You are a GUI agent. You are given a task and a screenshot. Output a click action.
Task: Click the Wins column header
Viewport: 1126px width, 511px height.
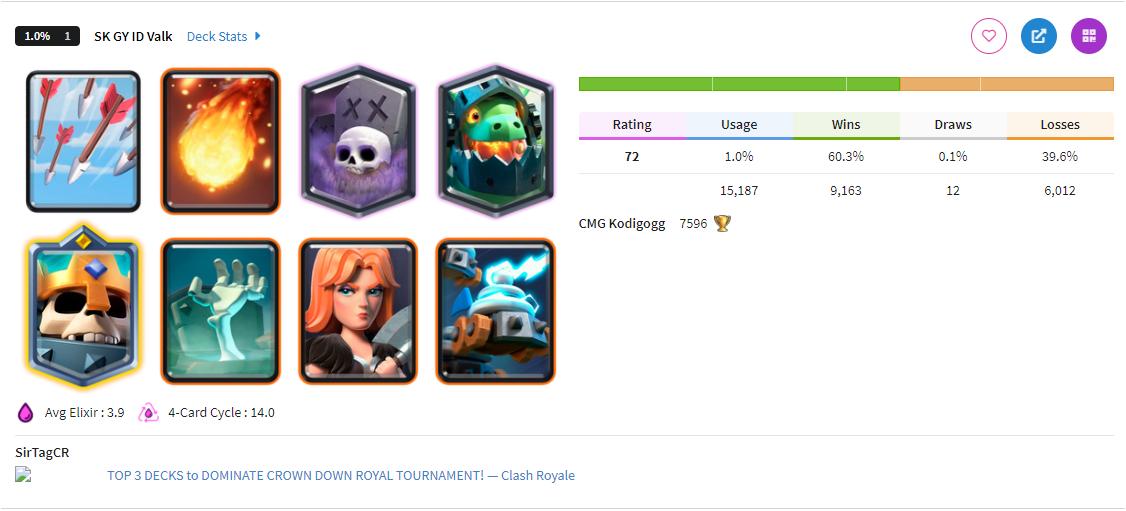[846, 125]
